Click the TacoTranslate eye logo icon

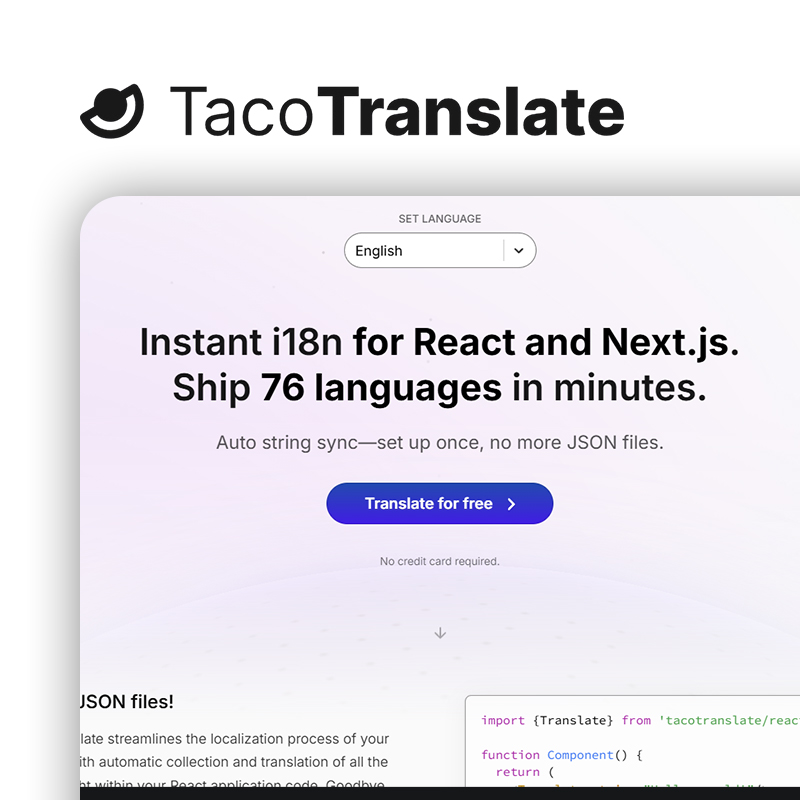point(112,111)
